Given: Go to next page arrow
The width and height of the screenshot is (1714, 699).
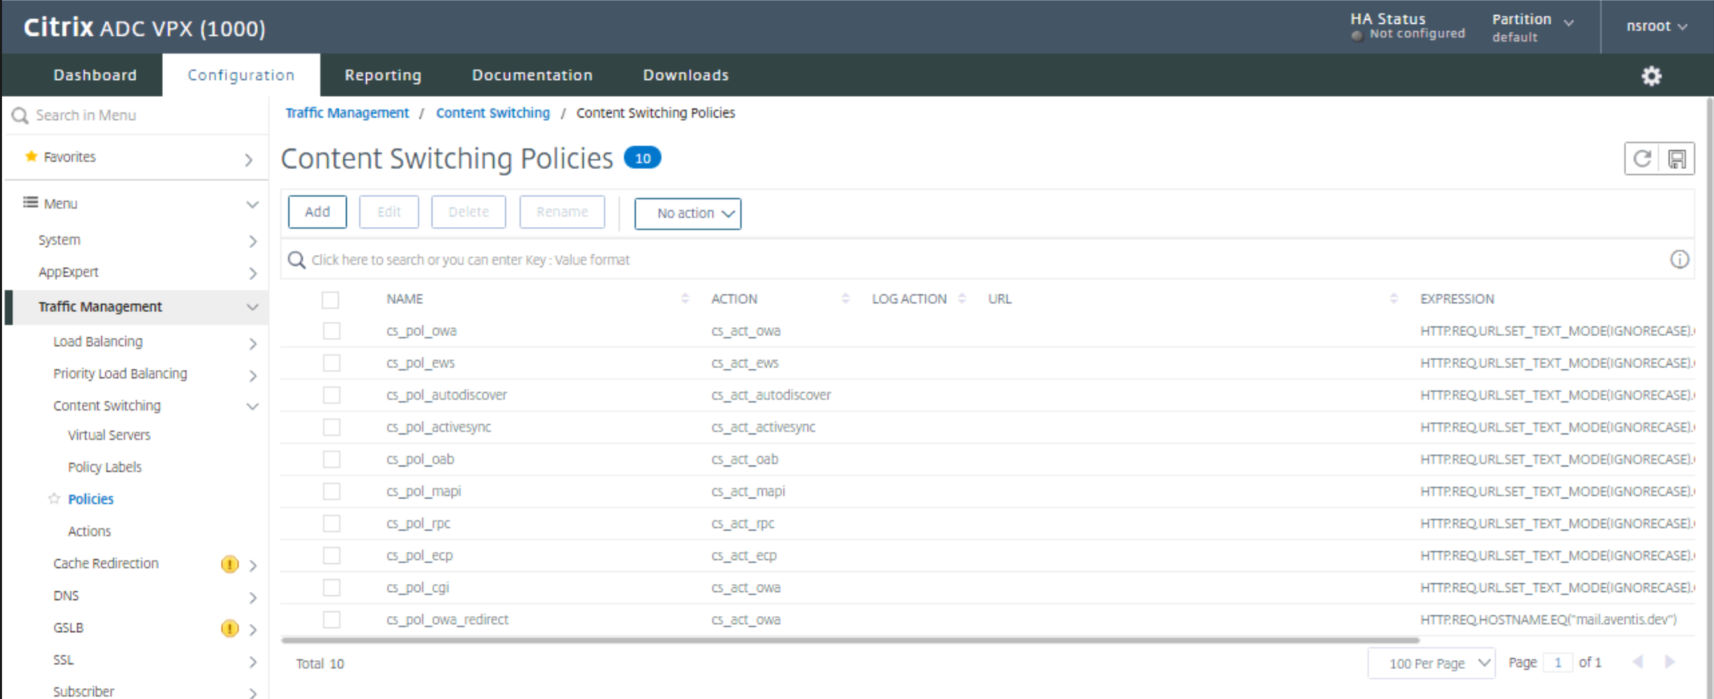Looking at the screenshot, I should [1669, 662].
